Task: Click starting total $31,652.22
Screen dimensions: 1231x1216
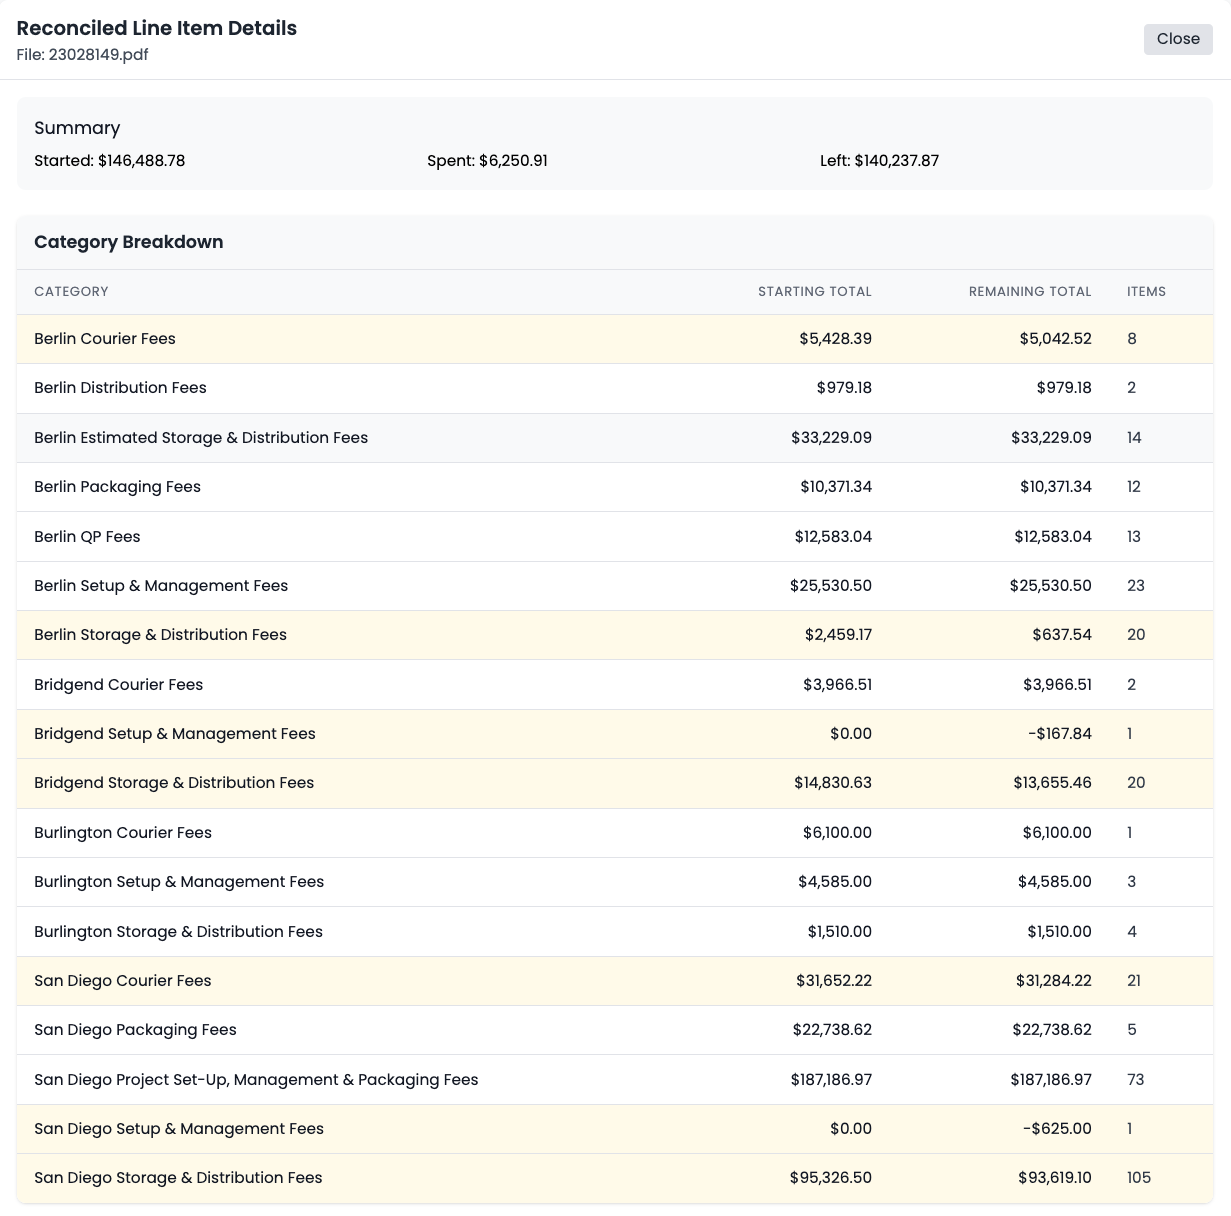Action: coord(834,981)
